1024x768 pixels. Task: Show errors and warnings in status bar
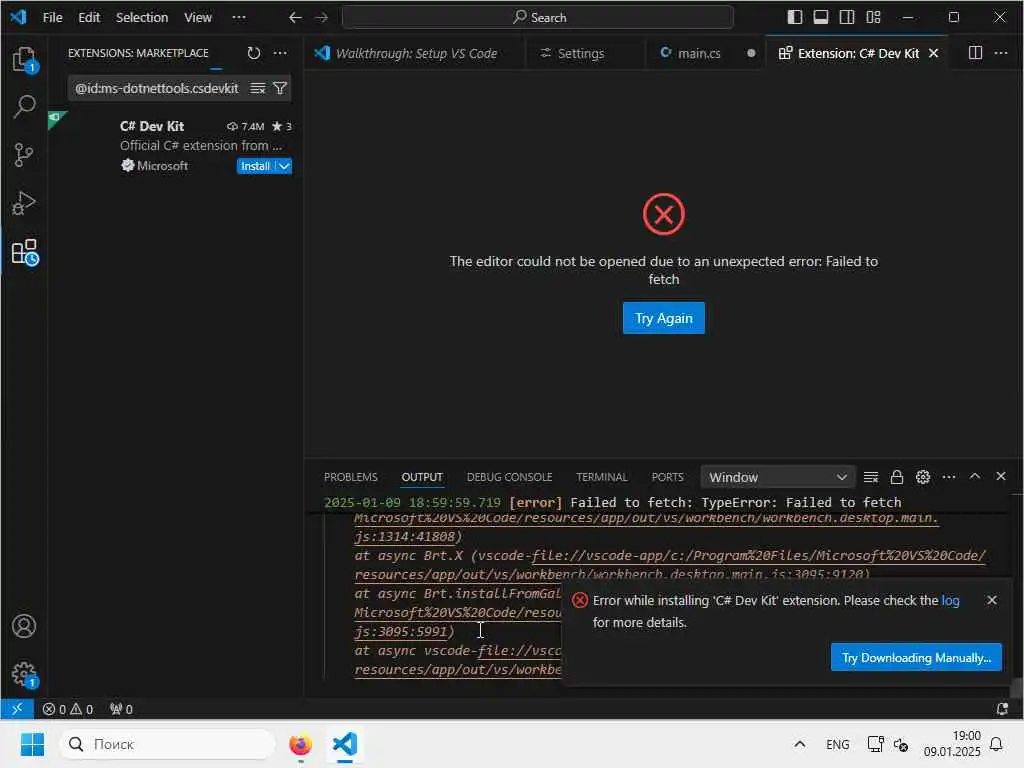[68, 709]
